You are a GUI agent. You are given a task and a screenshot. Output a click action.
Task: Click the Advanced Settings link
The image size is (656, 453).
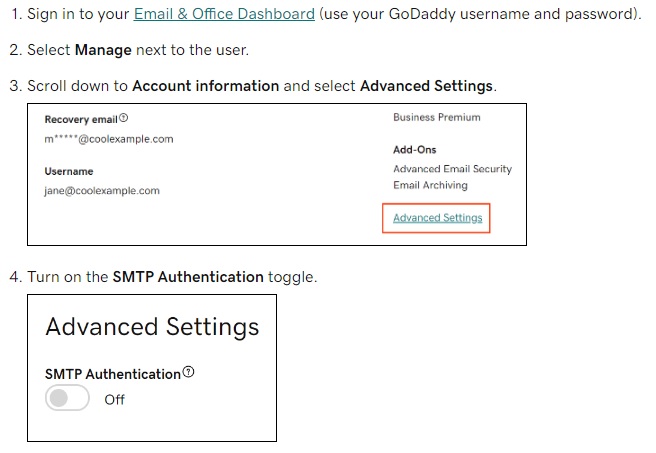point(438,218)
